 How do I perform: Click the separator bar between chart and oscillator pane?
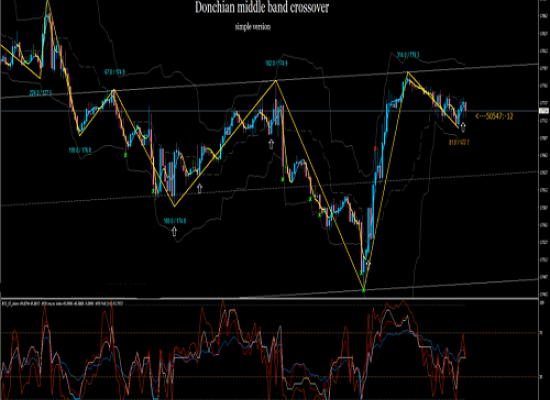[x=269, y=299]
